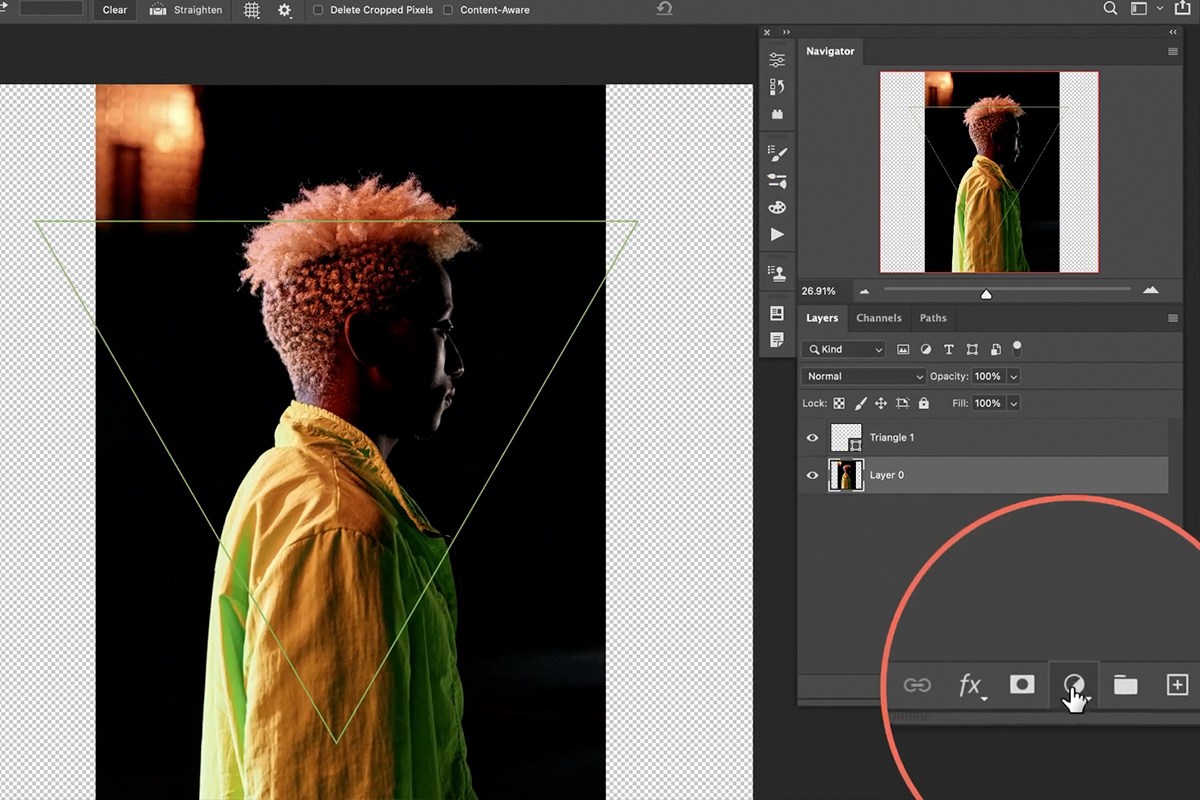Open the Kind filter dropdown

844,350
